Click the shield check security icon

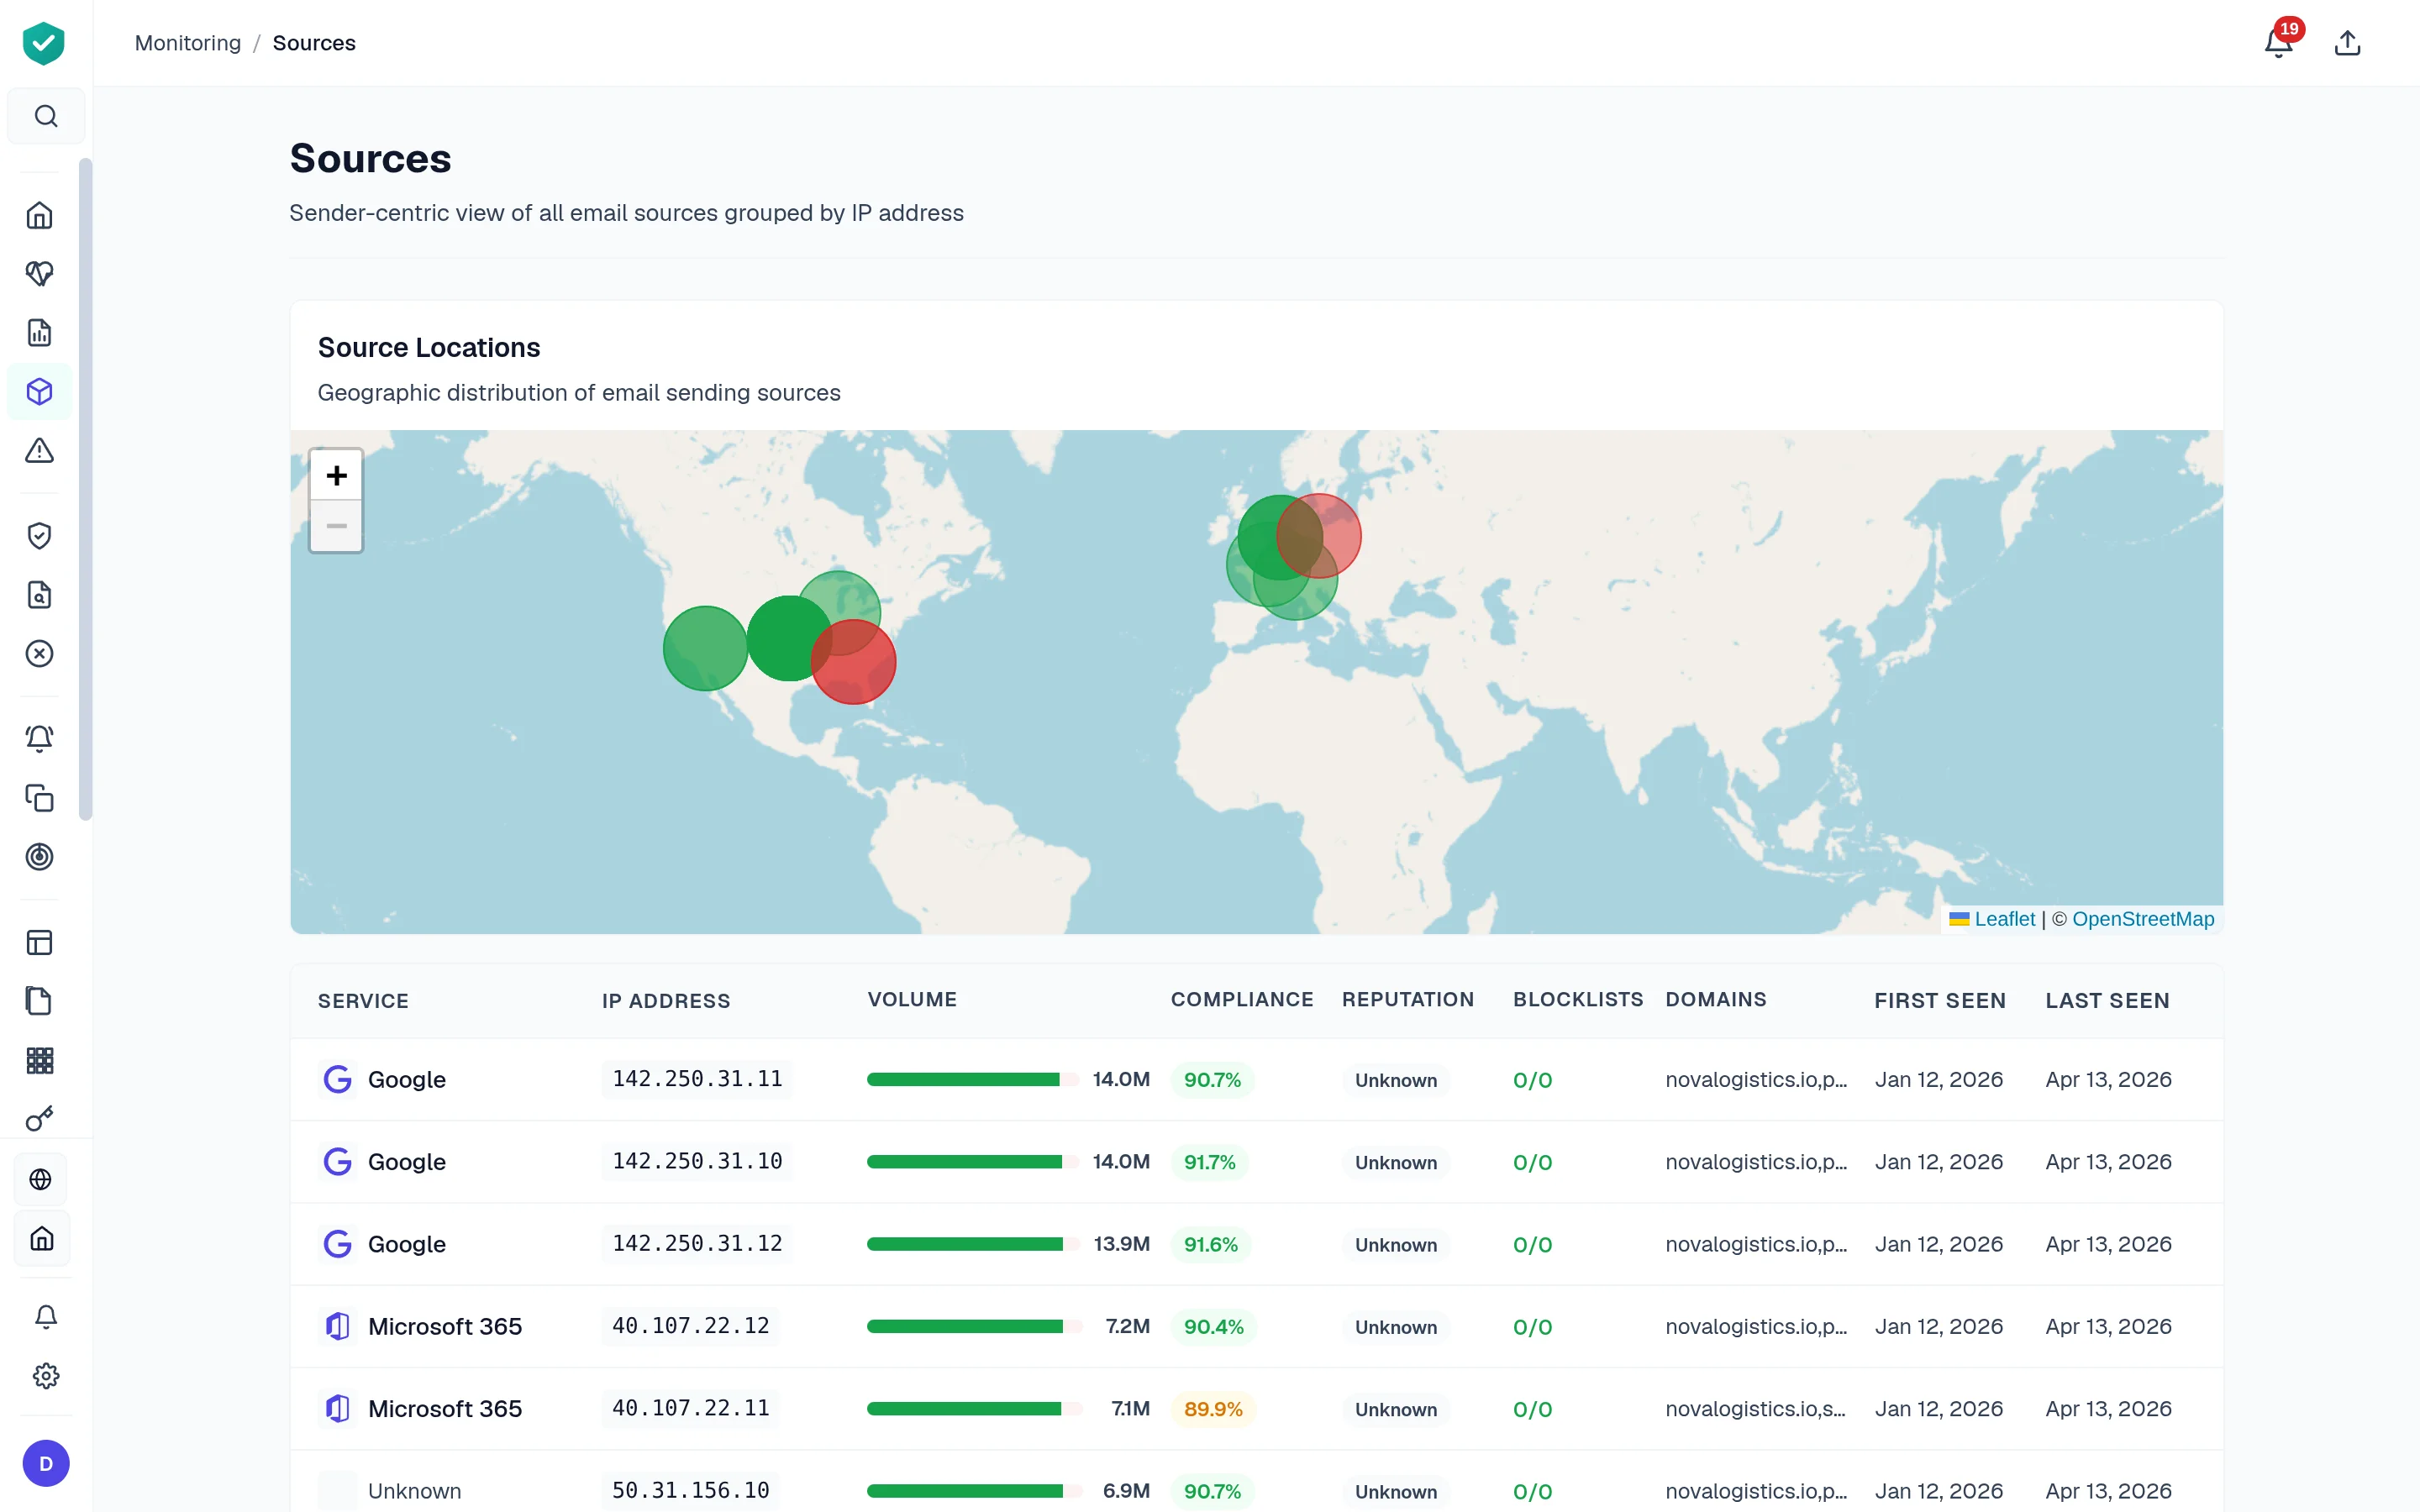pos(40,535)
